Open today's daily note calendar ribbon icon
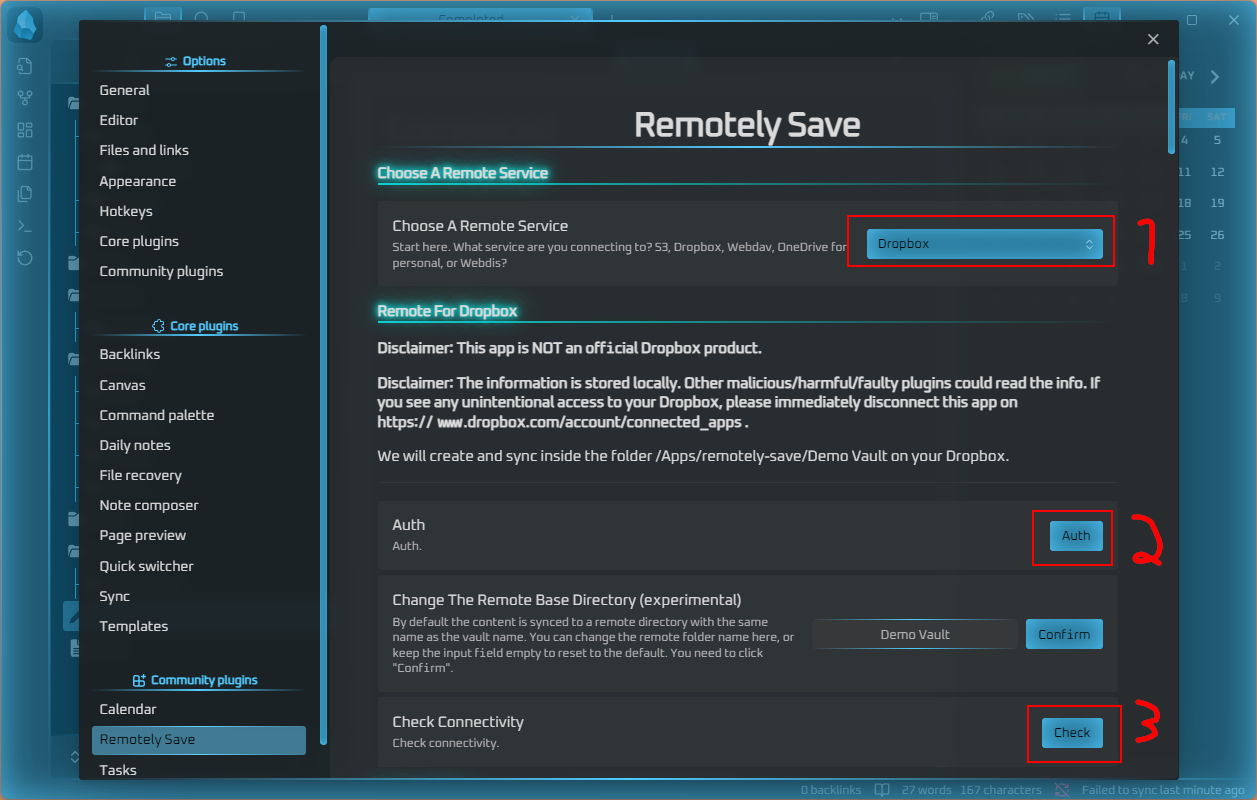This screenshot has height=800, width=1257. pos(25,162)
